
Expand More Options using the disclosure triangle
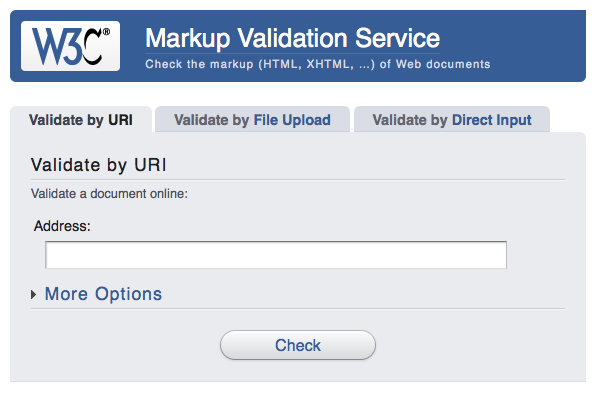click(33, 294)
